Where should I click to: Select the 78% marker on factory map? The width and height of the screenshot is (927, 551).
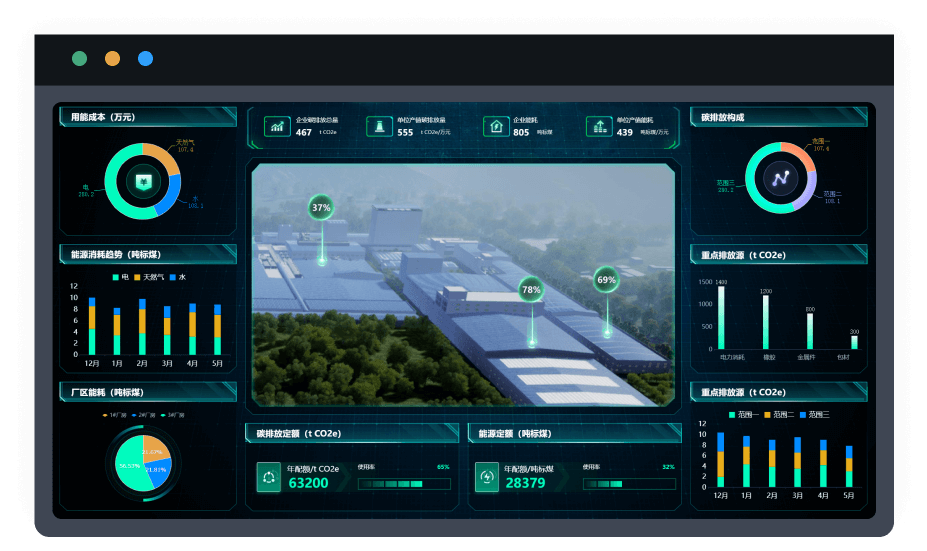click(531, 290)
